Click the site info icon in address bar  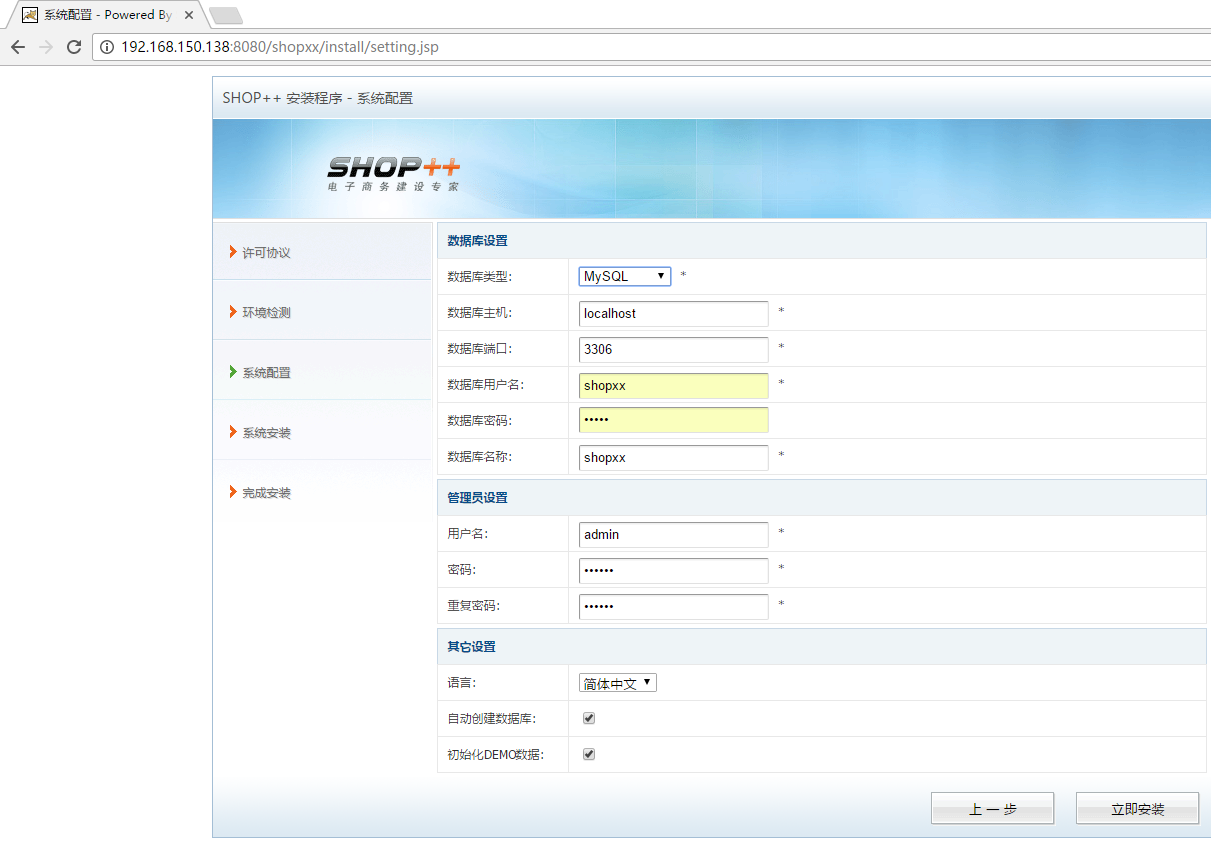click(x=107, y=47)
